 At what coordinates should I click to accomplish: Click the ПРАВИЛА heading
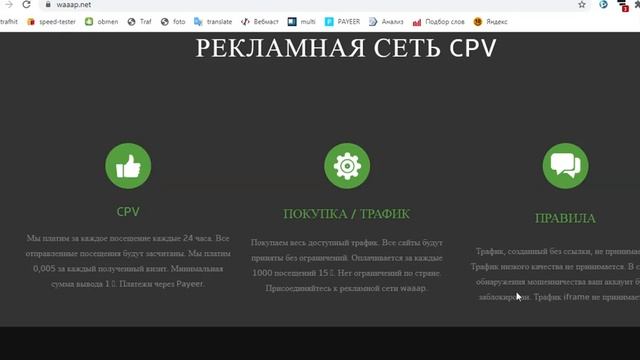pos(565,218)
